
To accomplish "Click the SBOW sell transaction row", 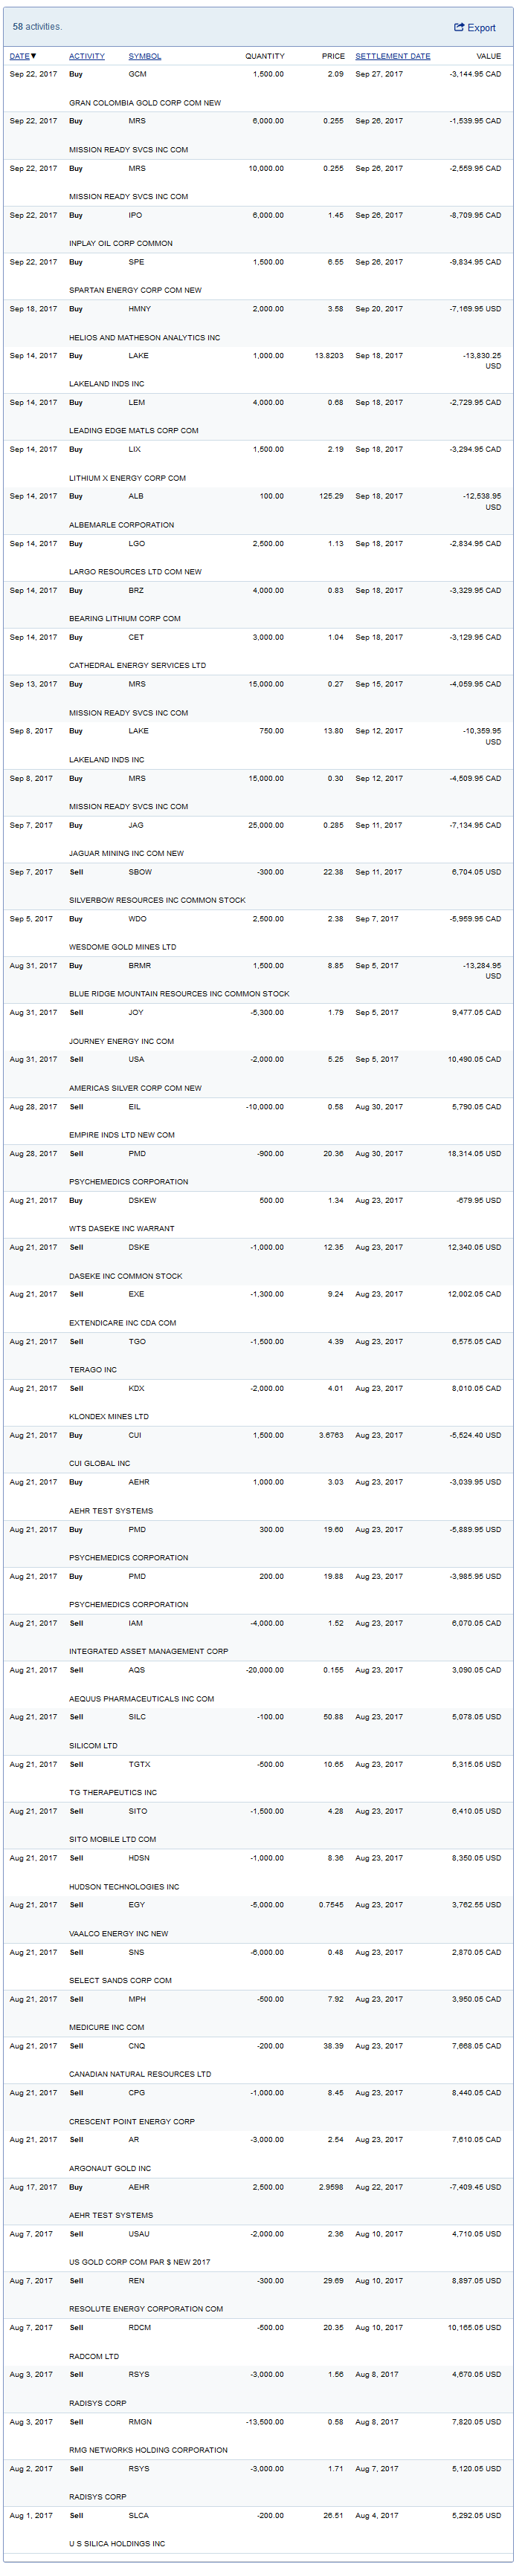I will (x=258, y=884).
